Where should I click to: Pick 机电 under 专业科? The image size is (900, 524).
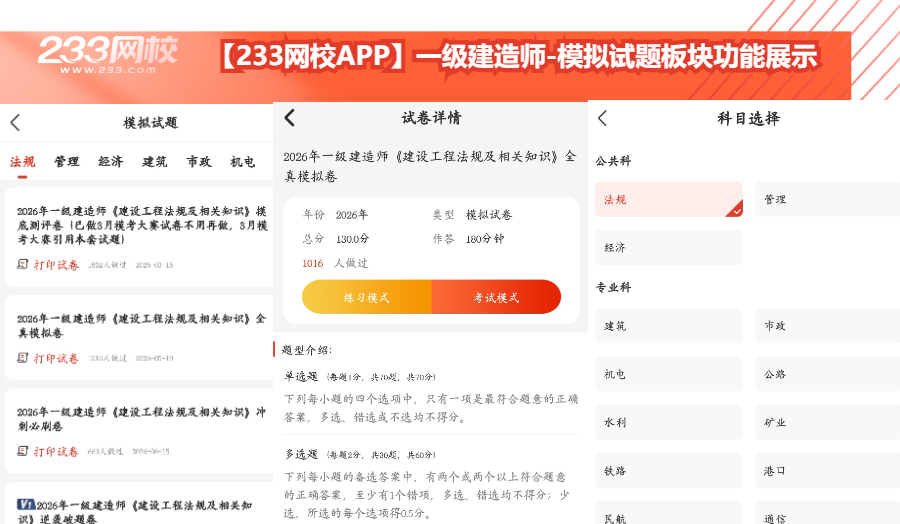669,374
